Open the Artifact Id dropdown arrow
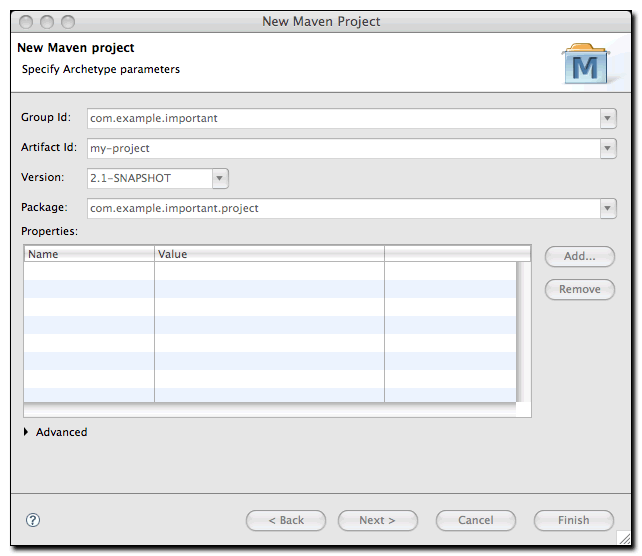This screenshot has height=556, width=642. (x=608, y=148)
